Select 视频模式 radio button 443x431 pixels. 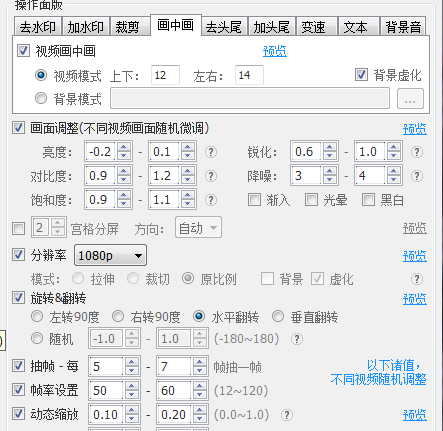pyautogui.click(x=41, y=75)
